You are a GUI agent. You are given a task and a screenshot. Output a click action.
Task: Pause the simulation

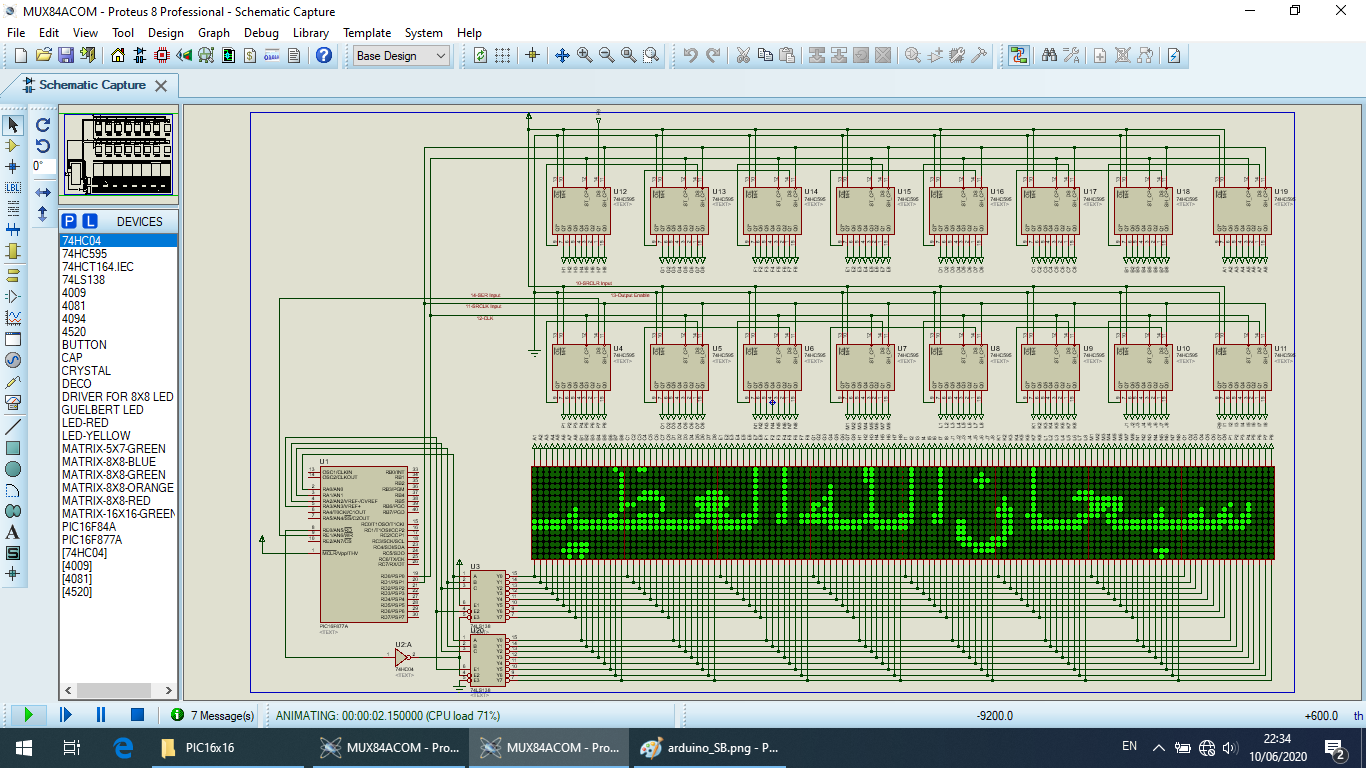(x=101, y=715)
